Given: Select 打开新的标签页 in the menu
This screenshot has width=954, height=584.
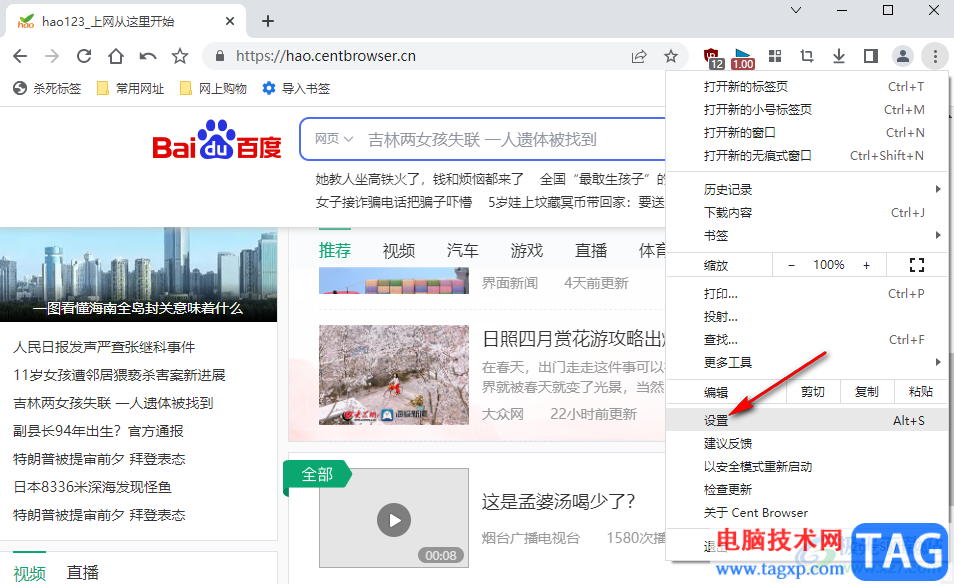Looking at the screenshot, I should (x=807, y=86).
